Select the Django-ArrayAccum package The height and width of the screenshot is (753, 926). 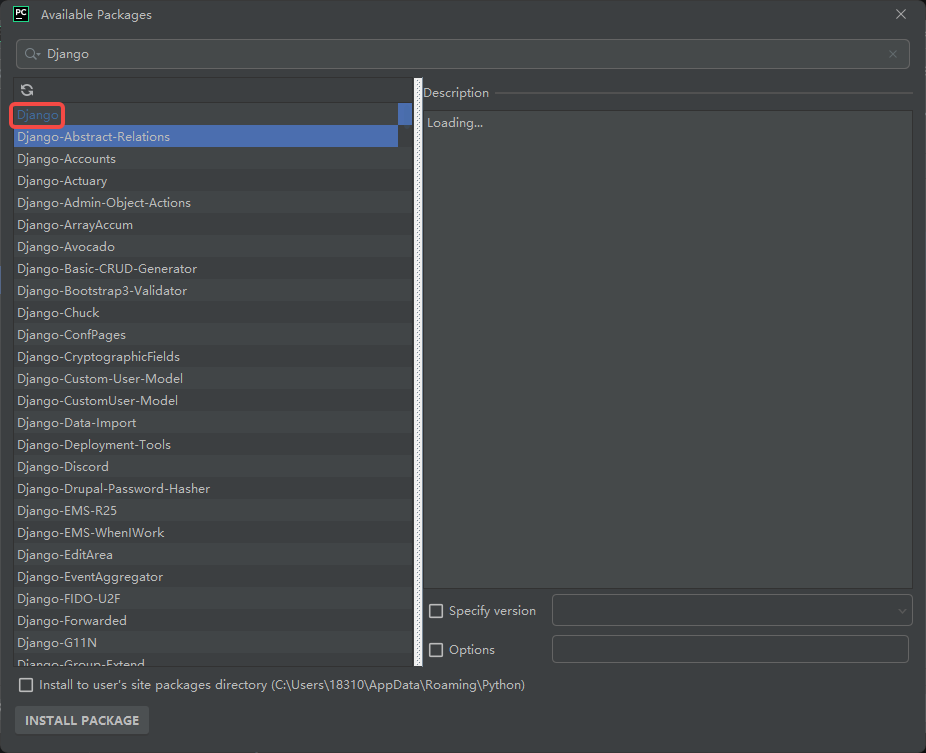click(x=213, y=224)
